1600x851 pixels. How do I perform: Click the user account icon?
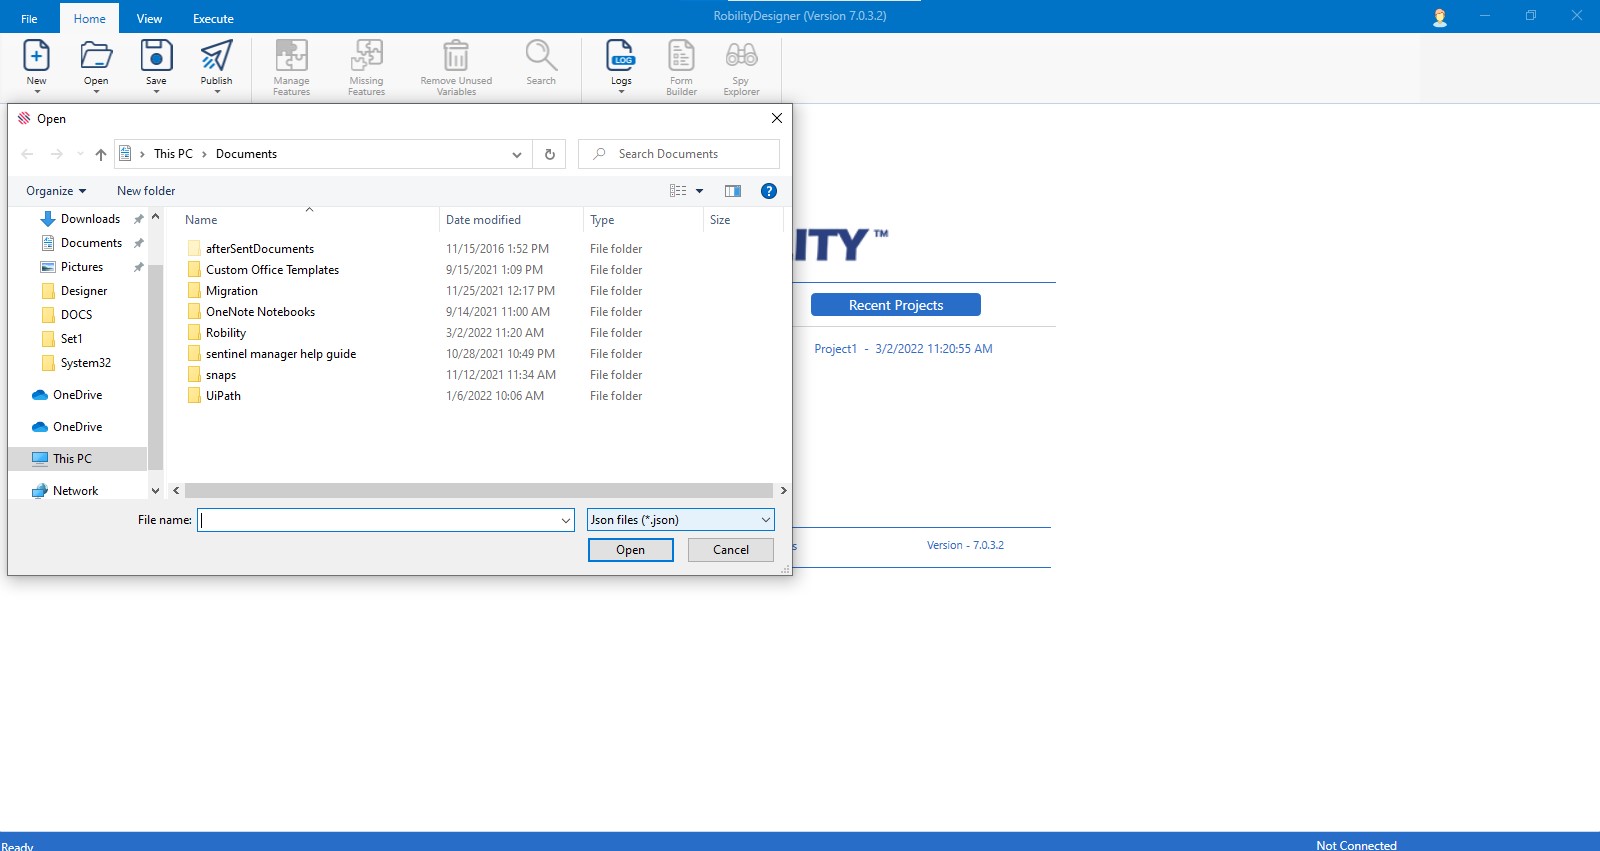(1440, 17)
